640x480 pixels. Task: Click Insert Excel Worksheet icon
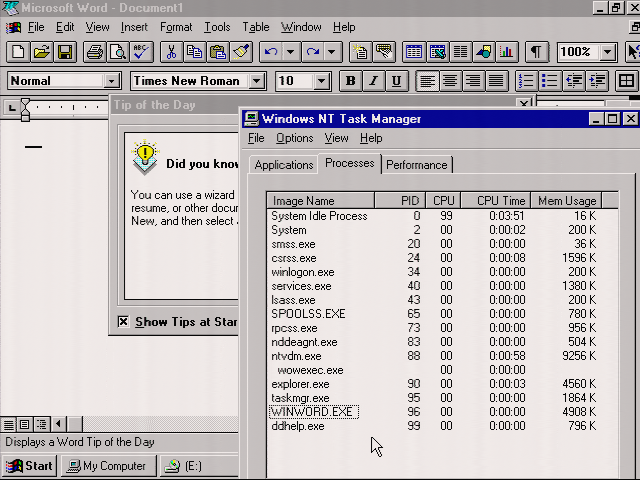[x=437, y=52]
